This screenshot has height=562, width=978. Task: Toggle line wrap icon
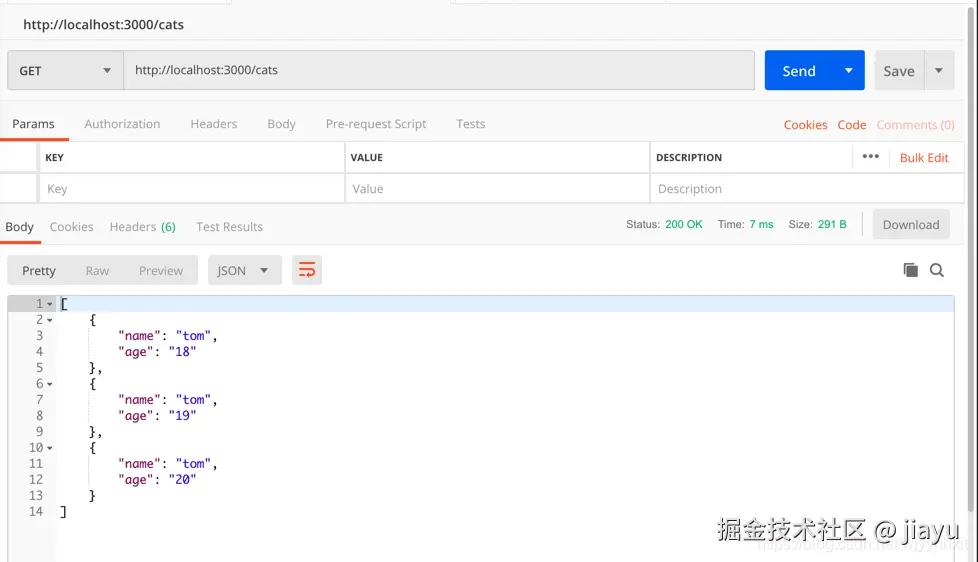(307, 270)
